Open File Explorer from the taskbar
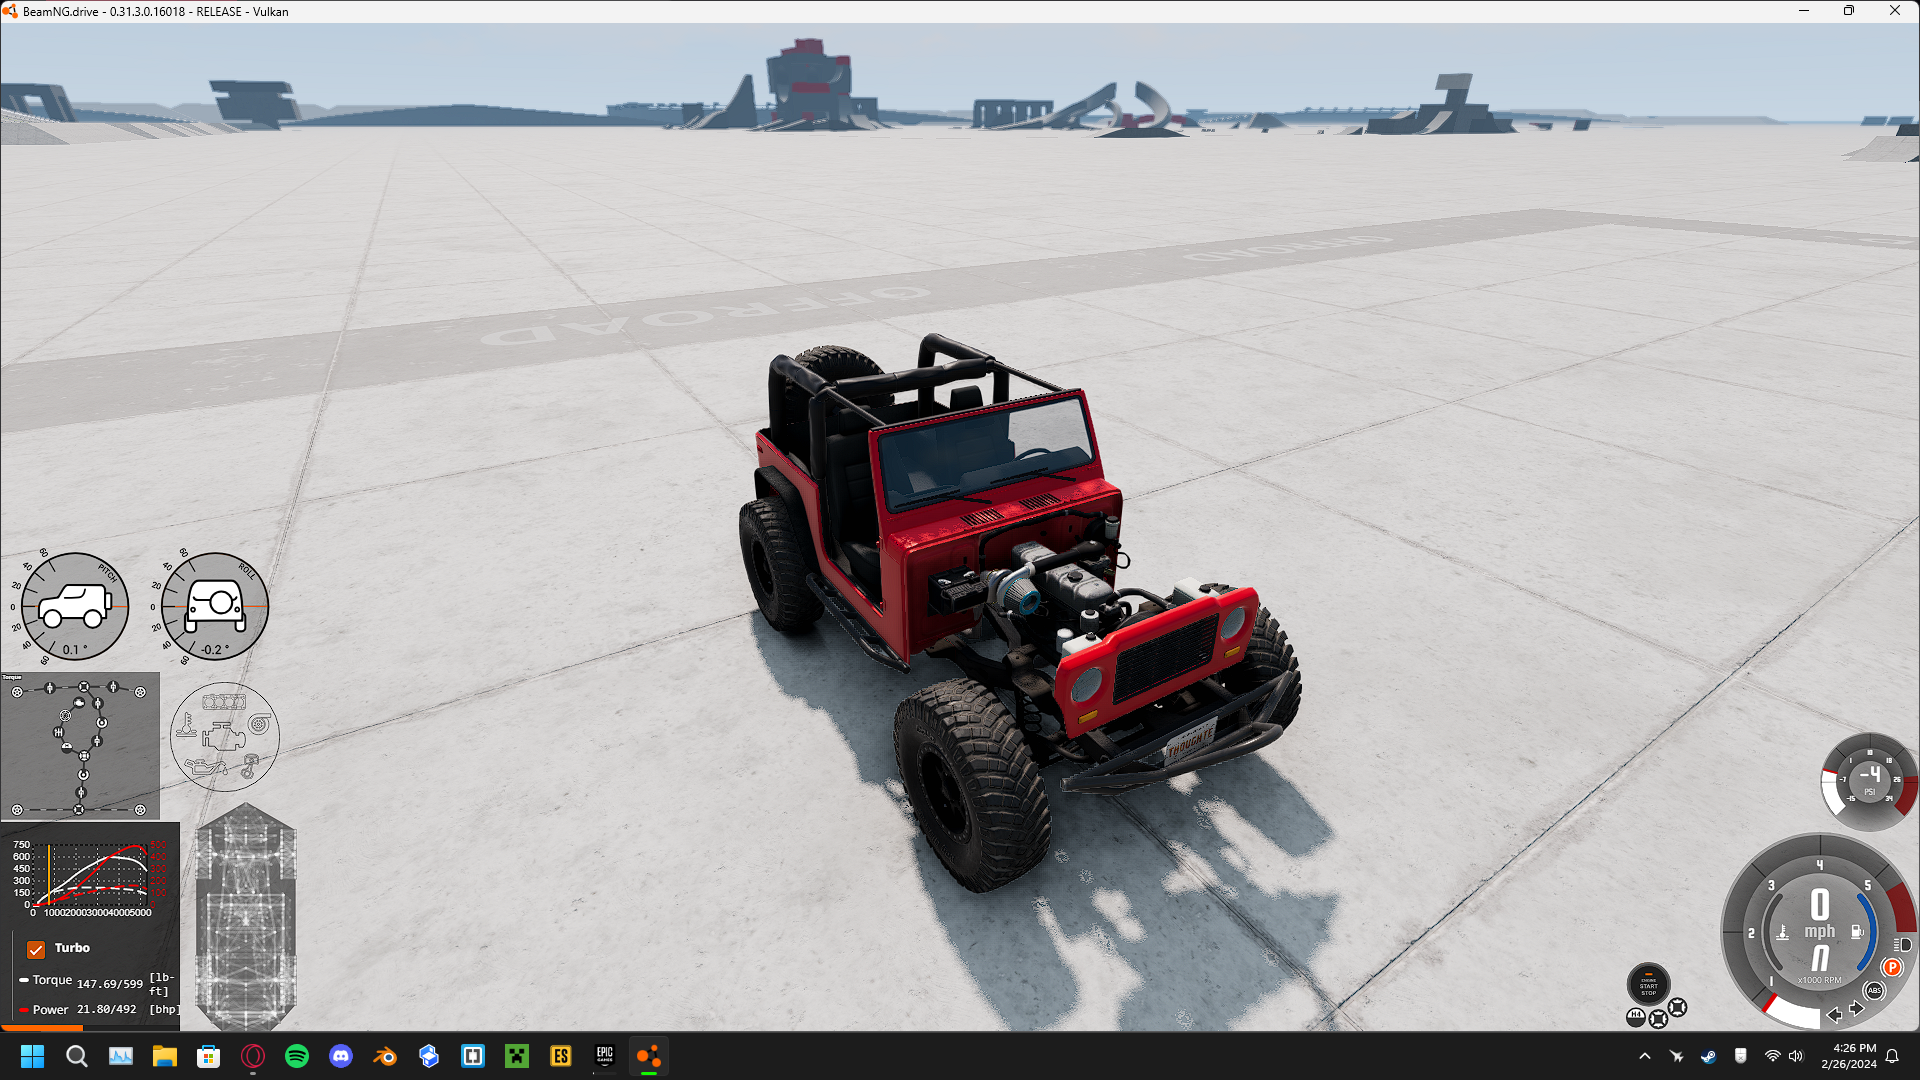The width and height of the screenshot is (1920, 1080). point(164,1056)
